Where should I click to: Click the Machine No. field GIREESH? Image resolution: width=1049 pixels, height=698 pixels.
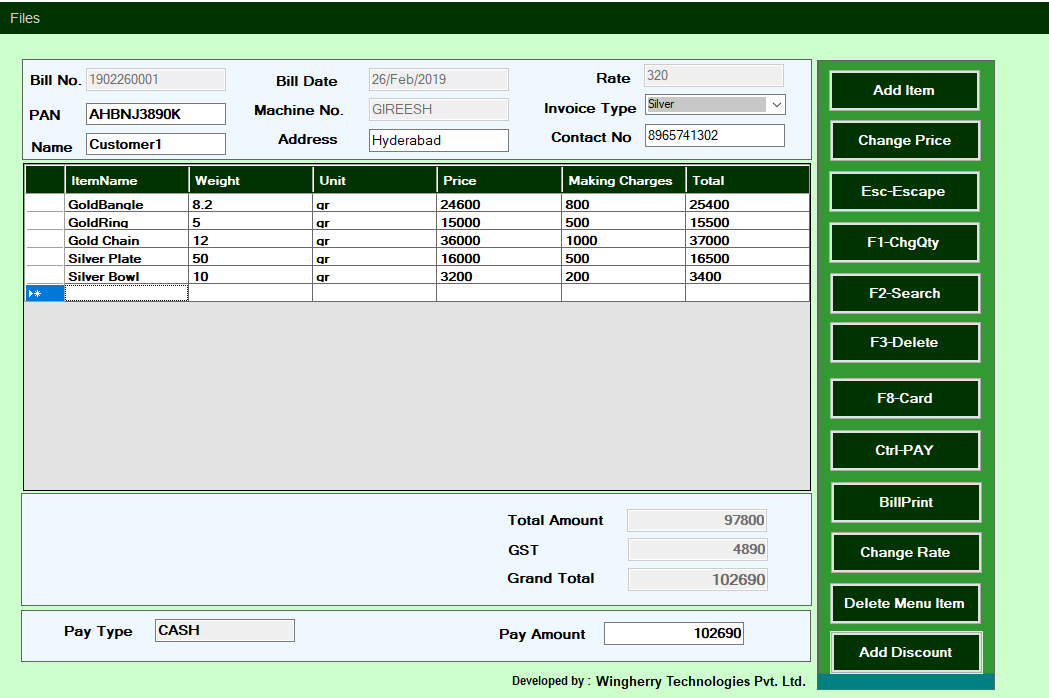click(x=438, y=109)
